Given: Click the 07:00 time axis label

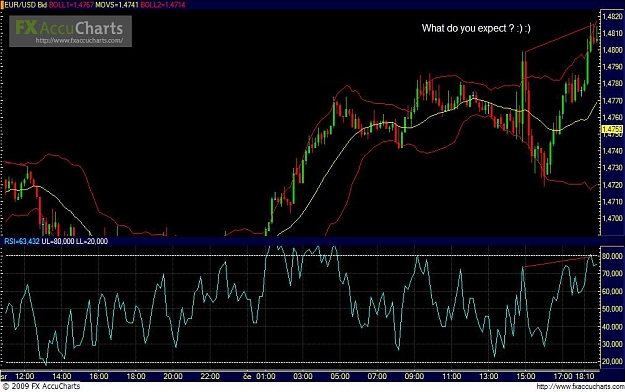Looking at the screenshot, I should pos(377,376).
